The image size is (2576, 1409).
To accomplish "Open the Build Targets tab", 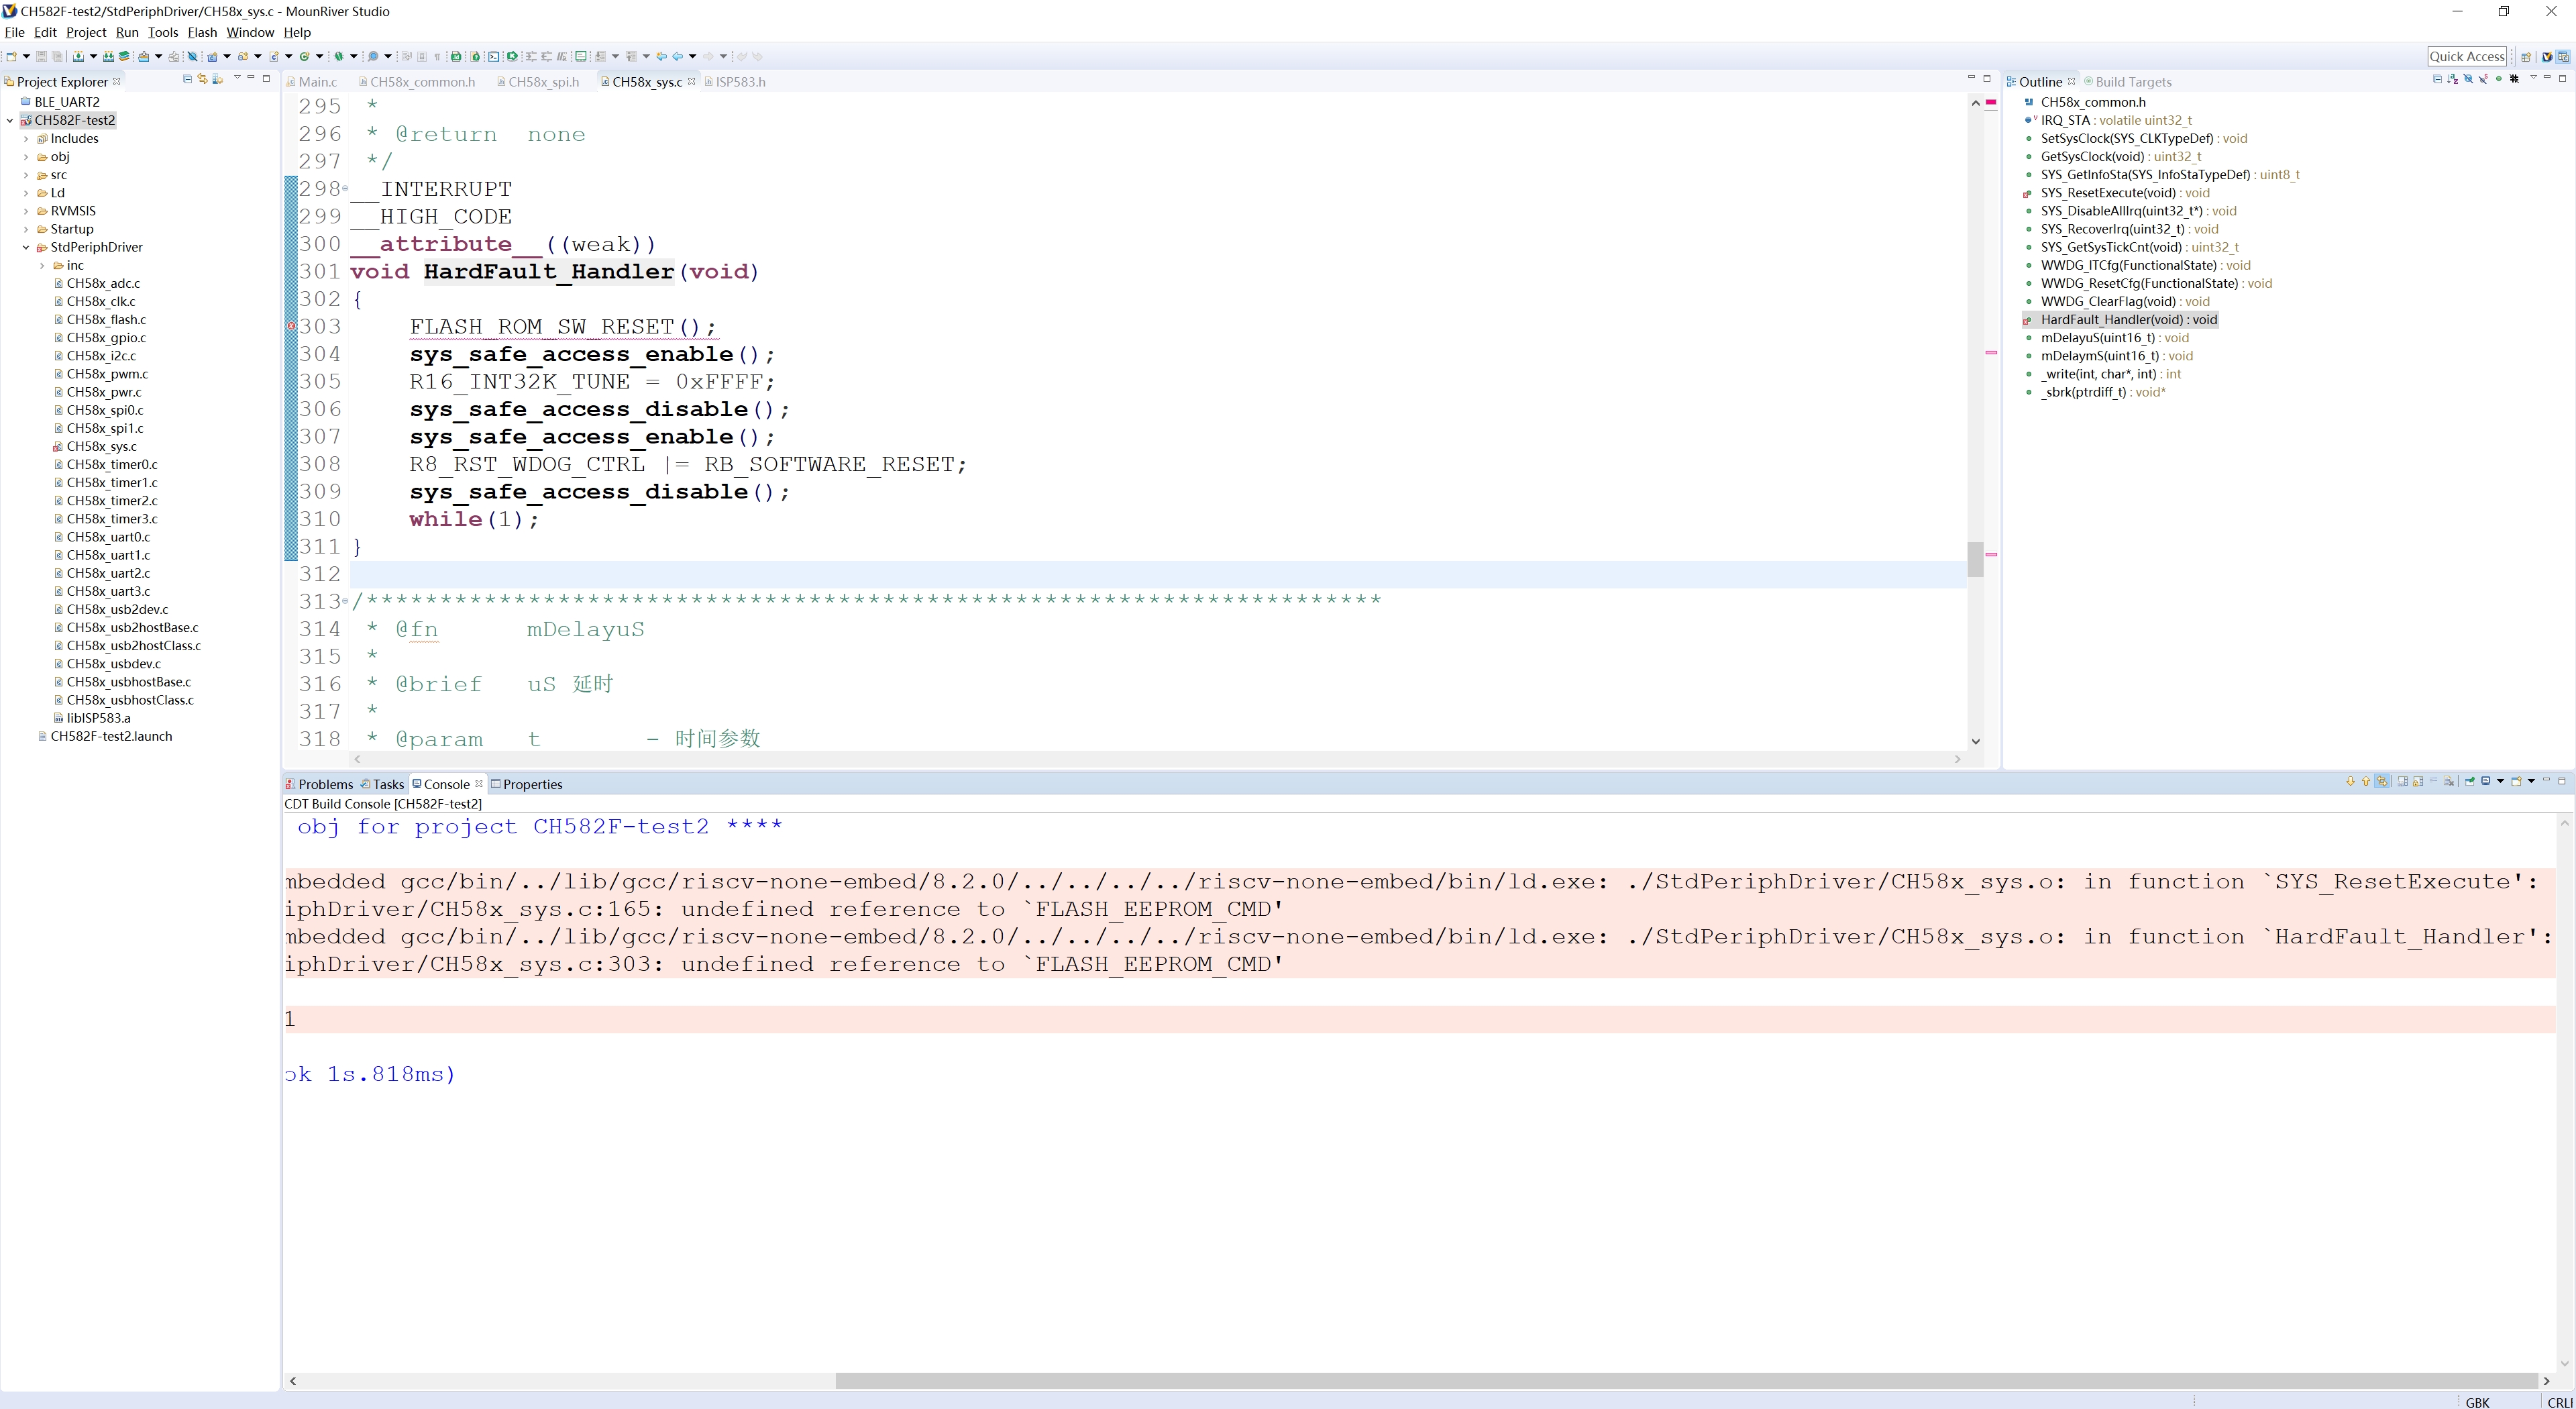I will (2127, 82).
